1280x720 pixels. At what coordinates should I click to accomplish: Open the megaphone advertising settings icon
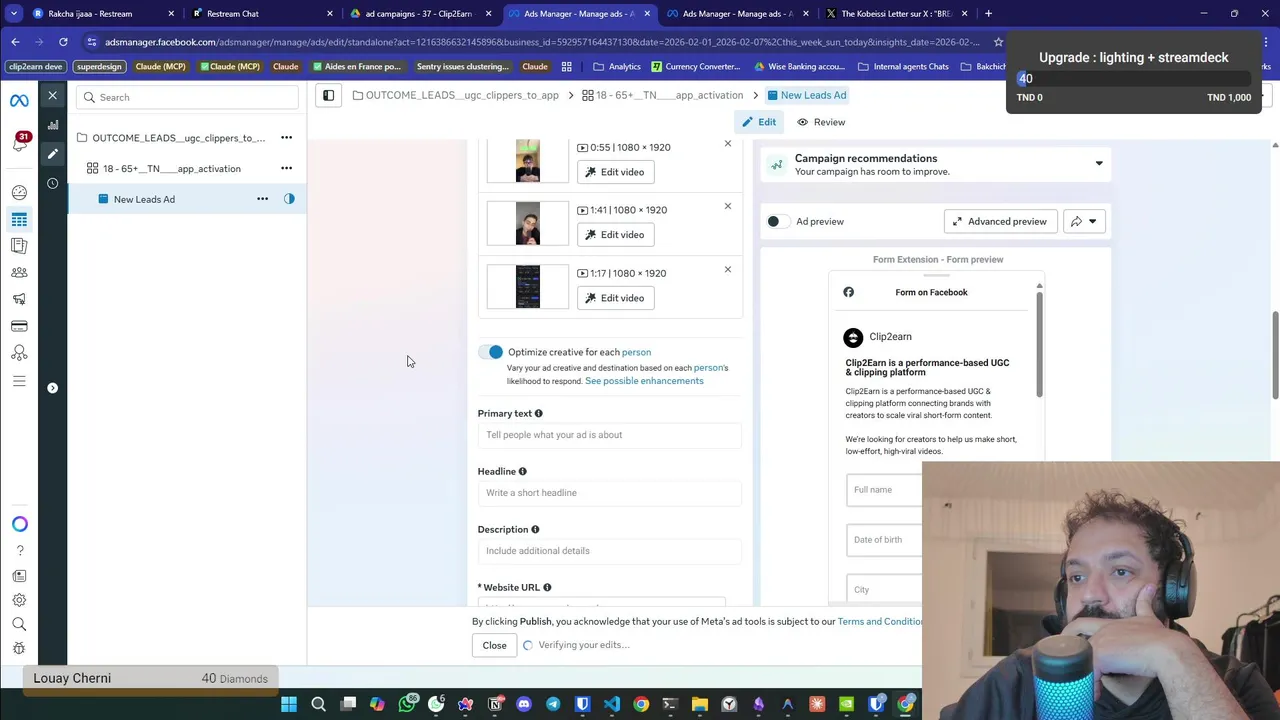pos(19,299)
